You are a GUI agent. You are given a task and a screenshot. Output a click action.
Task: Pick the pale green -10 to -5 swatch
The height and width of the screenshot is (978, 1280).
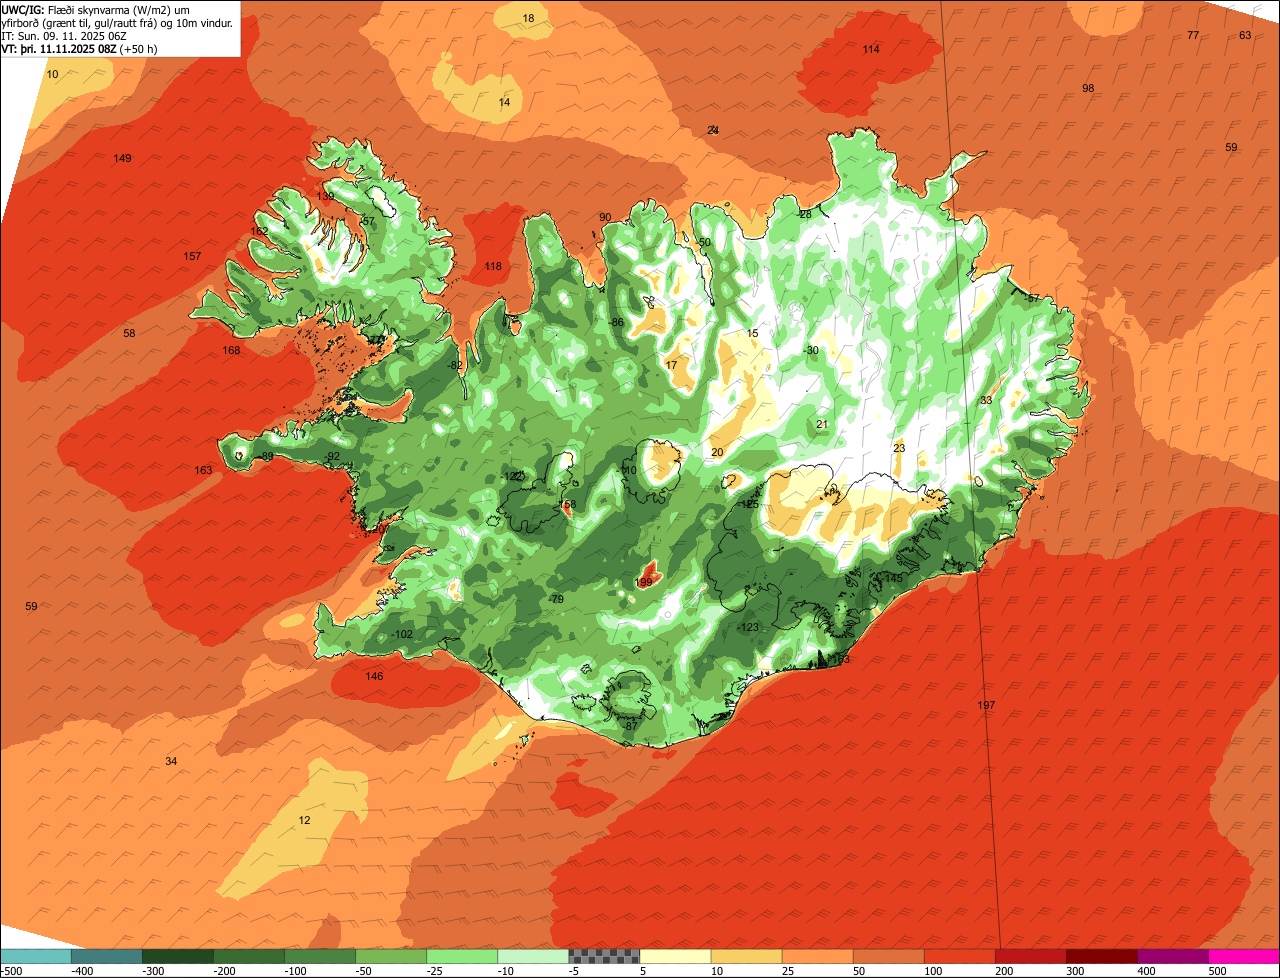(533, 956)
